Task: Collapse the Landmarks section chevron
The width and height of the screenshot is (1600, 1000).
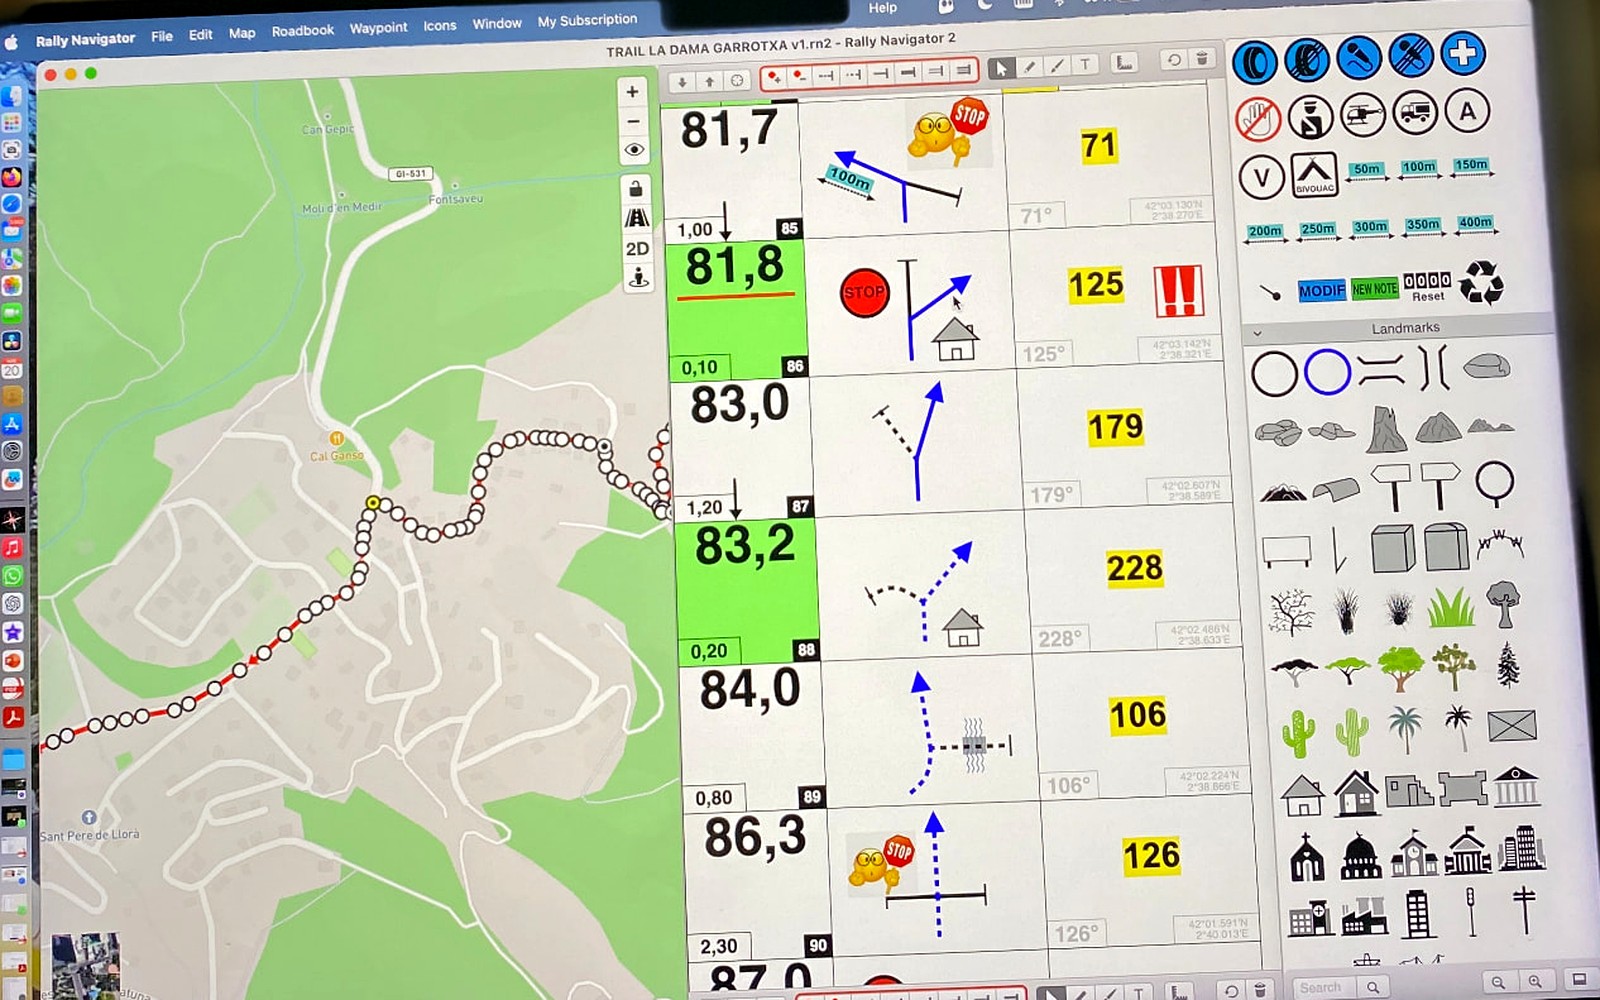Action: [x=1257, y=333]
